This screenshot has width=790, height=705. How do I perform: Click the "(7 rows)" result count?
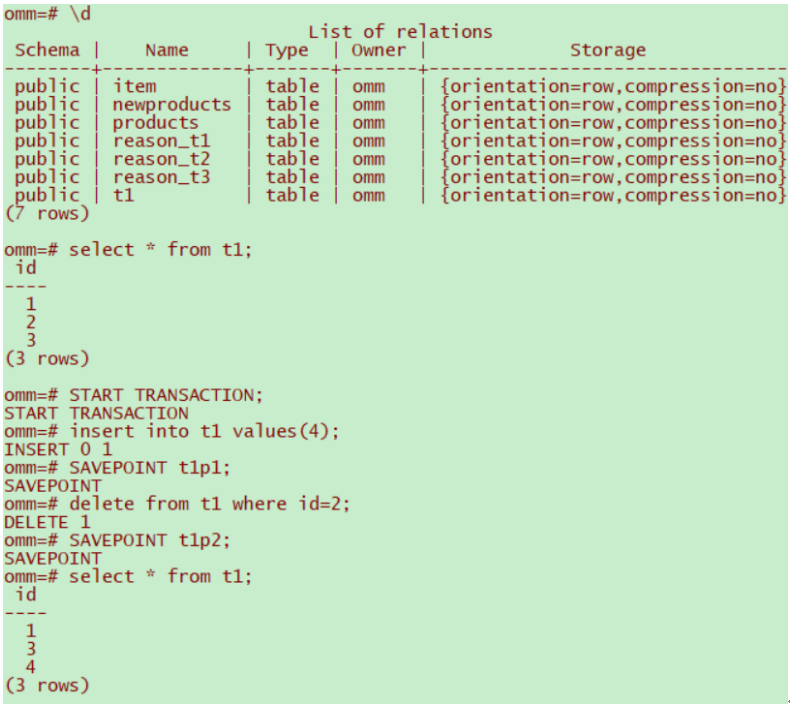pyautogui.click(x=47, y=213)
